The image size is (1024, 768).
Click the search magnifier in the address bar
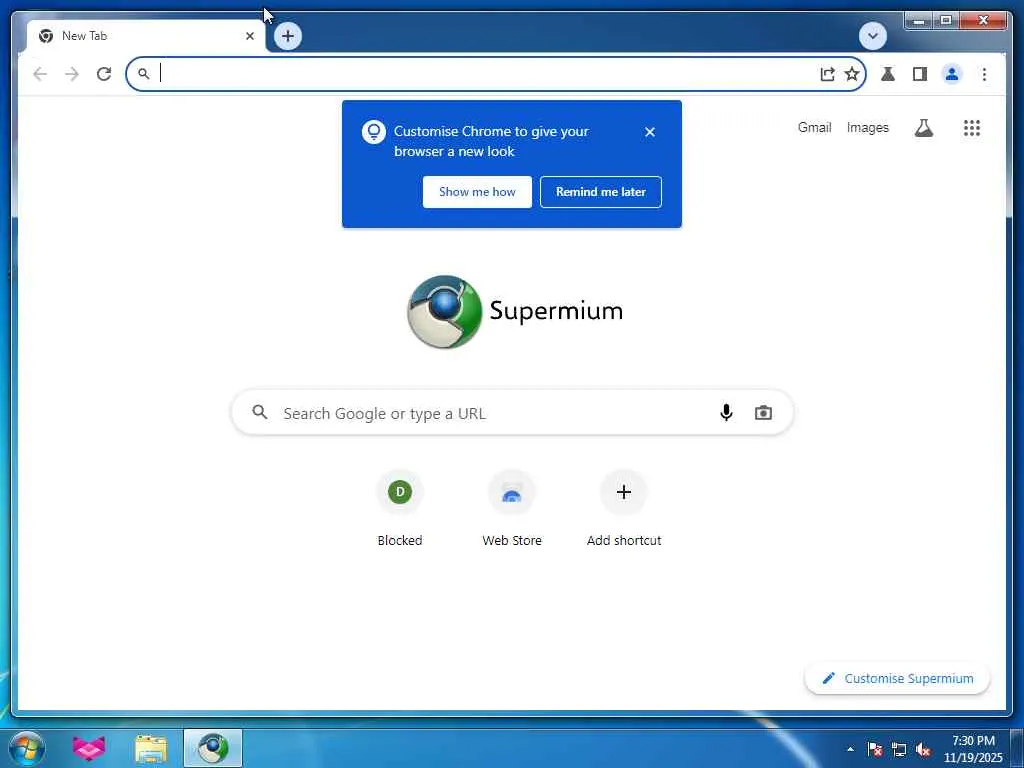coord(144,74)
